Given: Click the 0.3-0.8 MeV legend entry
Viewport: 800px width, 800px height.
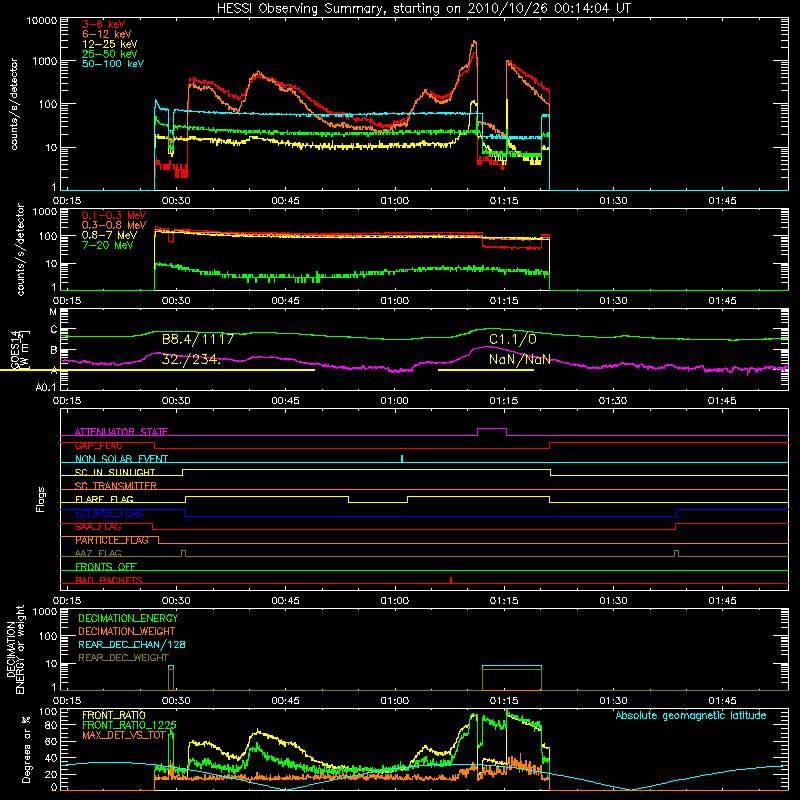Looking at the screenshot, I should 114,225.
